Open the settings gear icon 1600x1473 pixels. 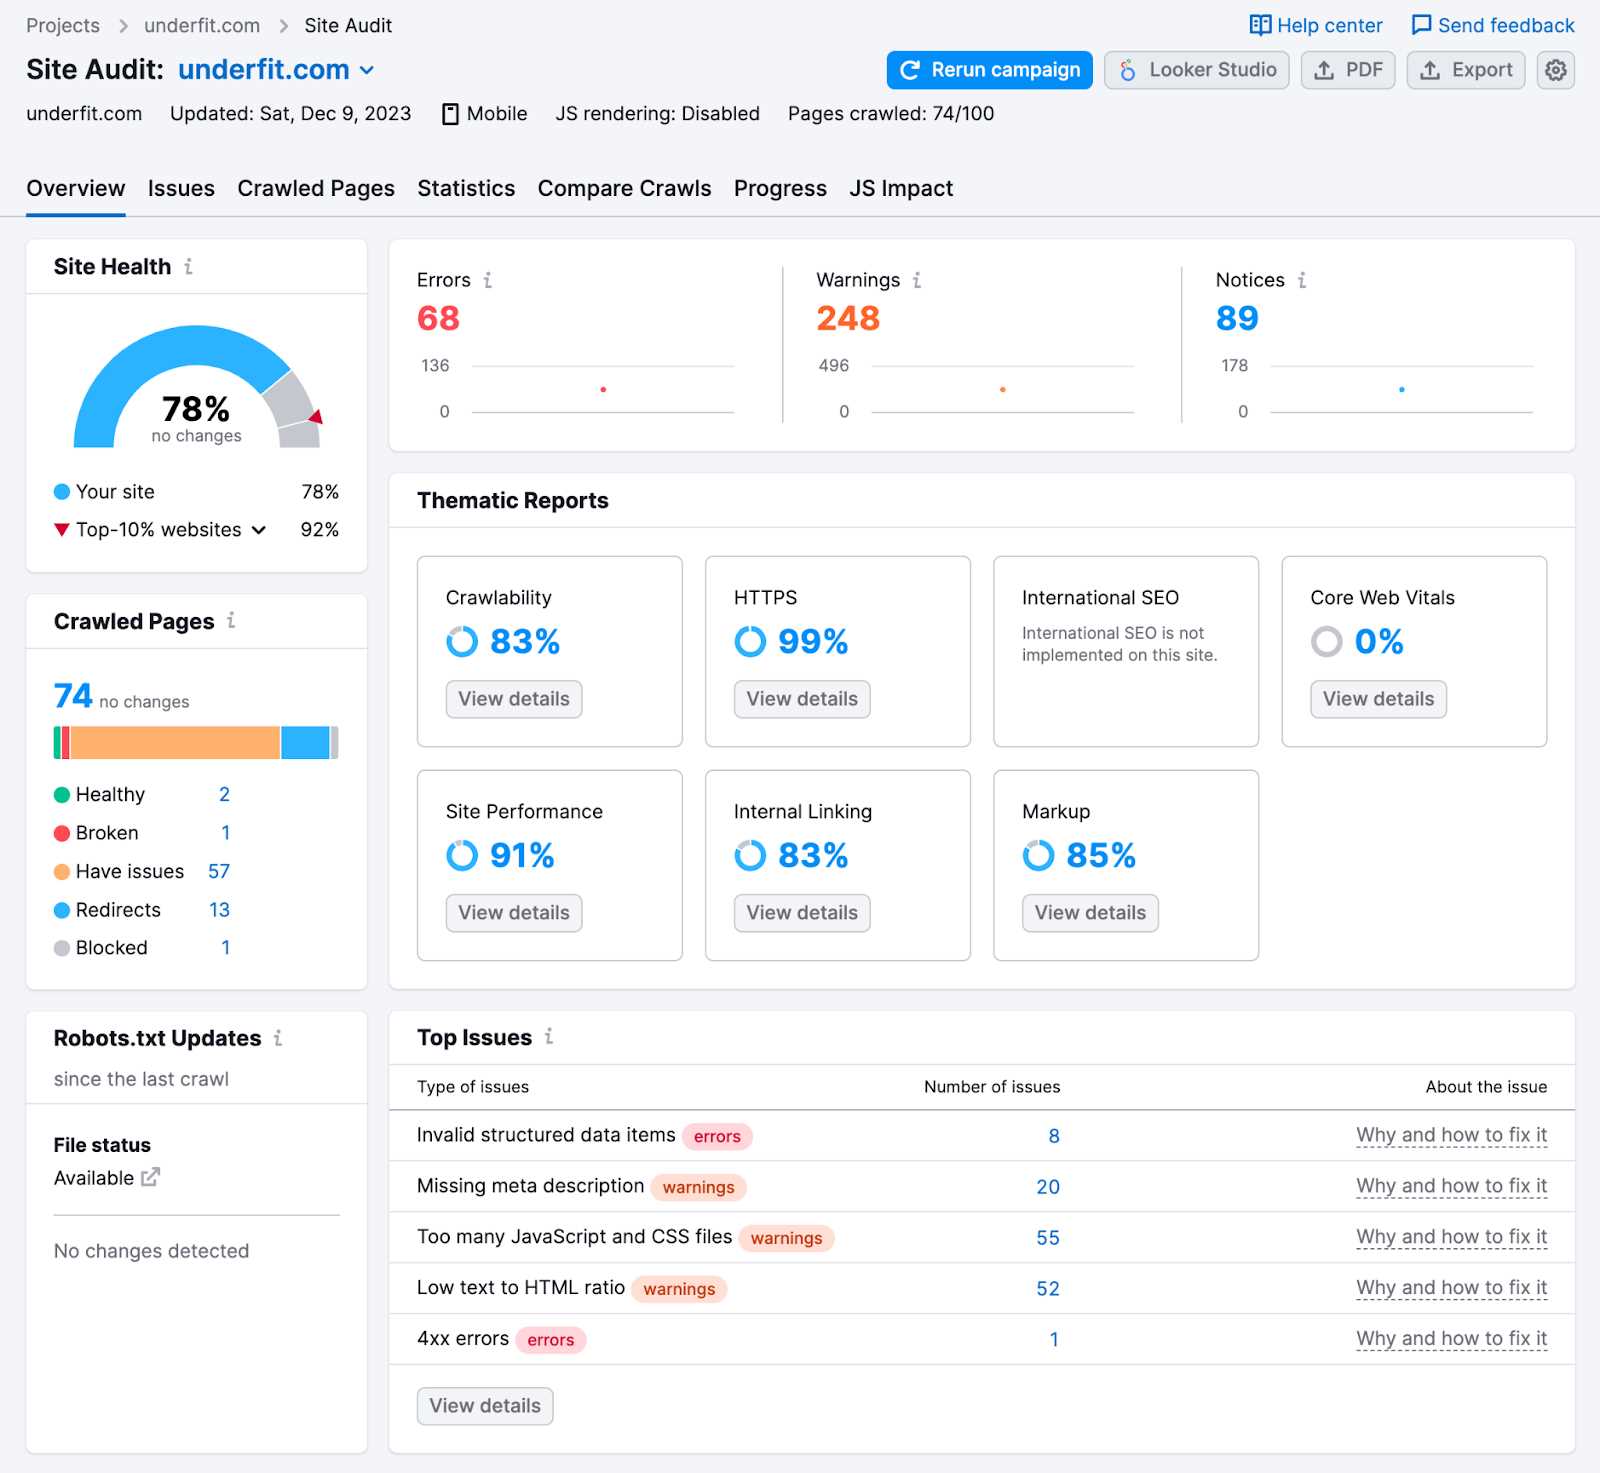click(1555, 70)
